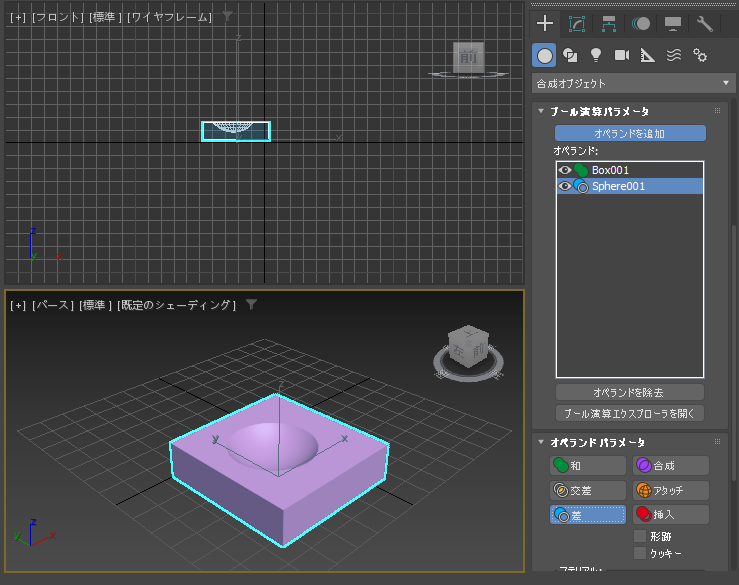Open perspective viewport [標準] quality menu
Viewport: 739px width, 585px height.
tap(96, 305)
